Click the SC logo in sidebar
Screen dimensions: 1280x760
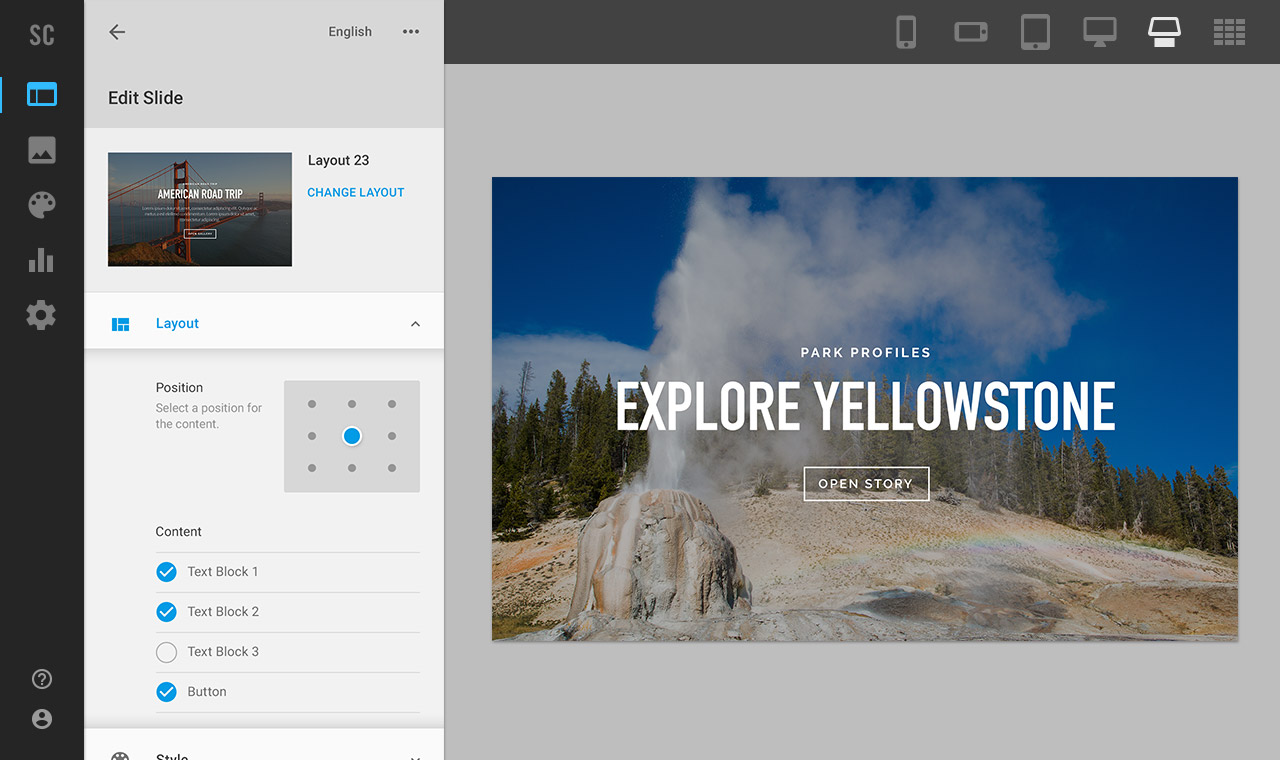[x=41, y=35]
